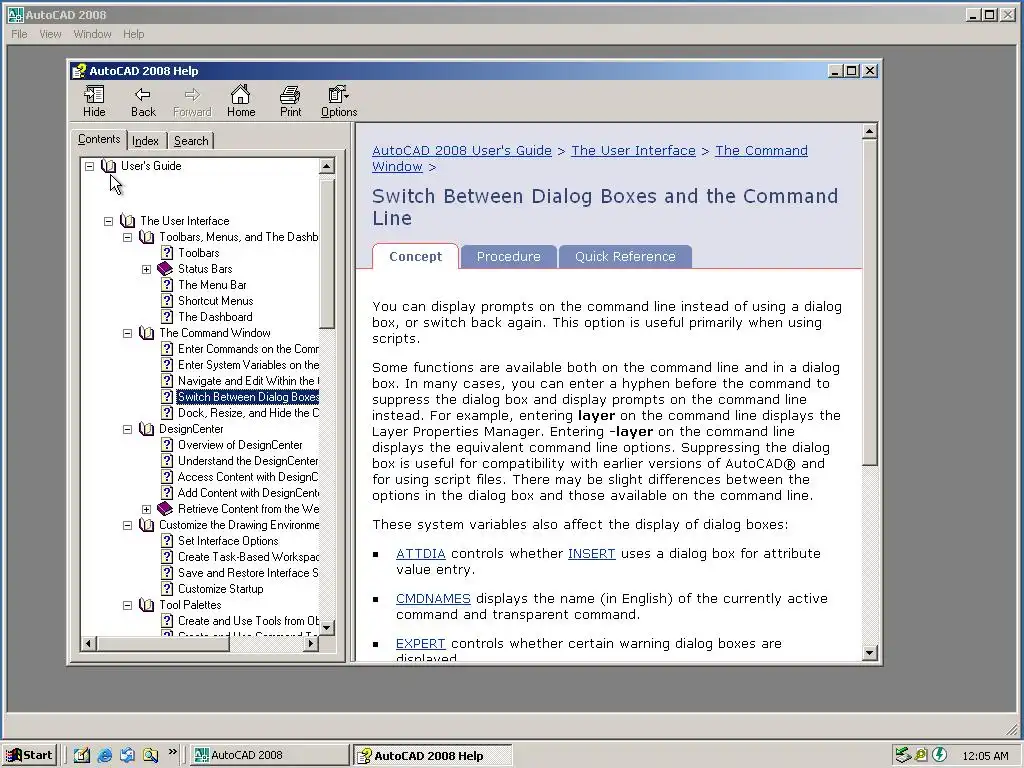Click the AutoCAD 2008 Help title icon
The image size is (1024, 768).
[x=79, y=71]
